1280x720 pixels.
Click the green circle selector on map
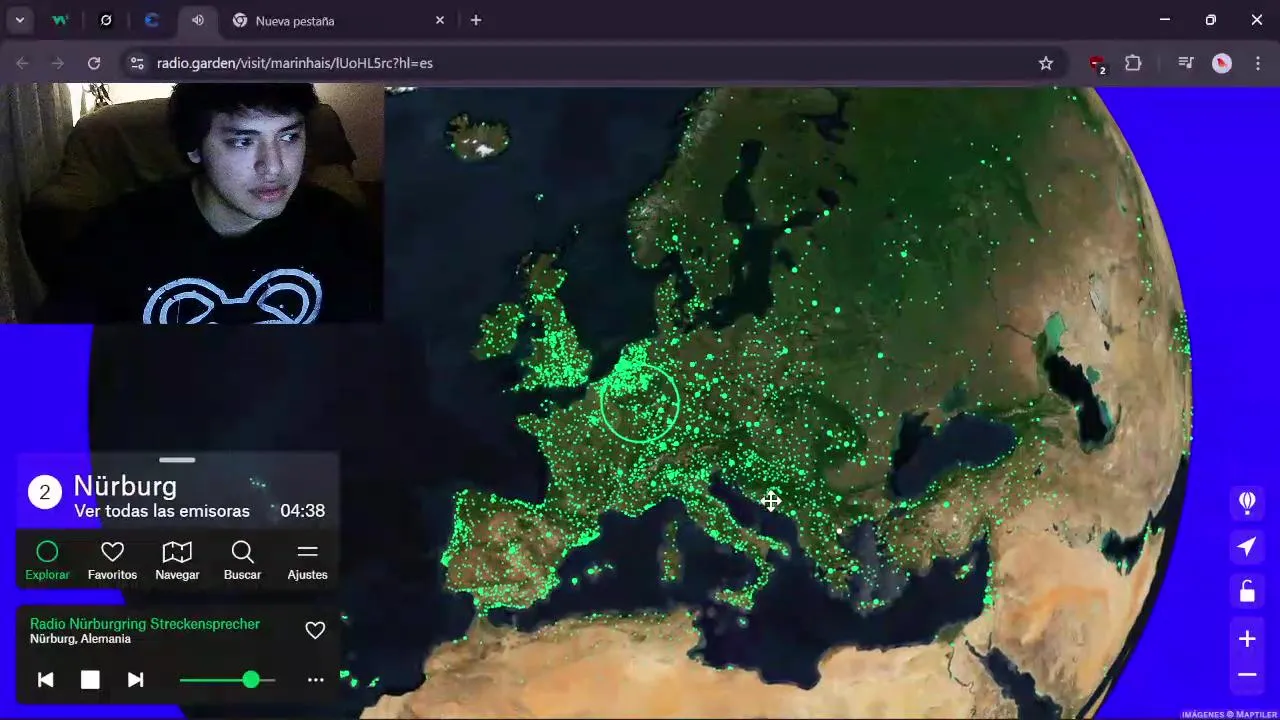640,403
